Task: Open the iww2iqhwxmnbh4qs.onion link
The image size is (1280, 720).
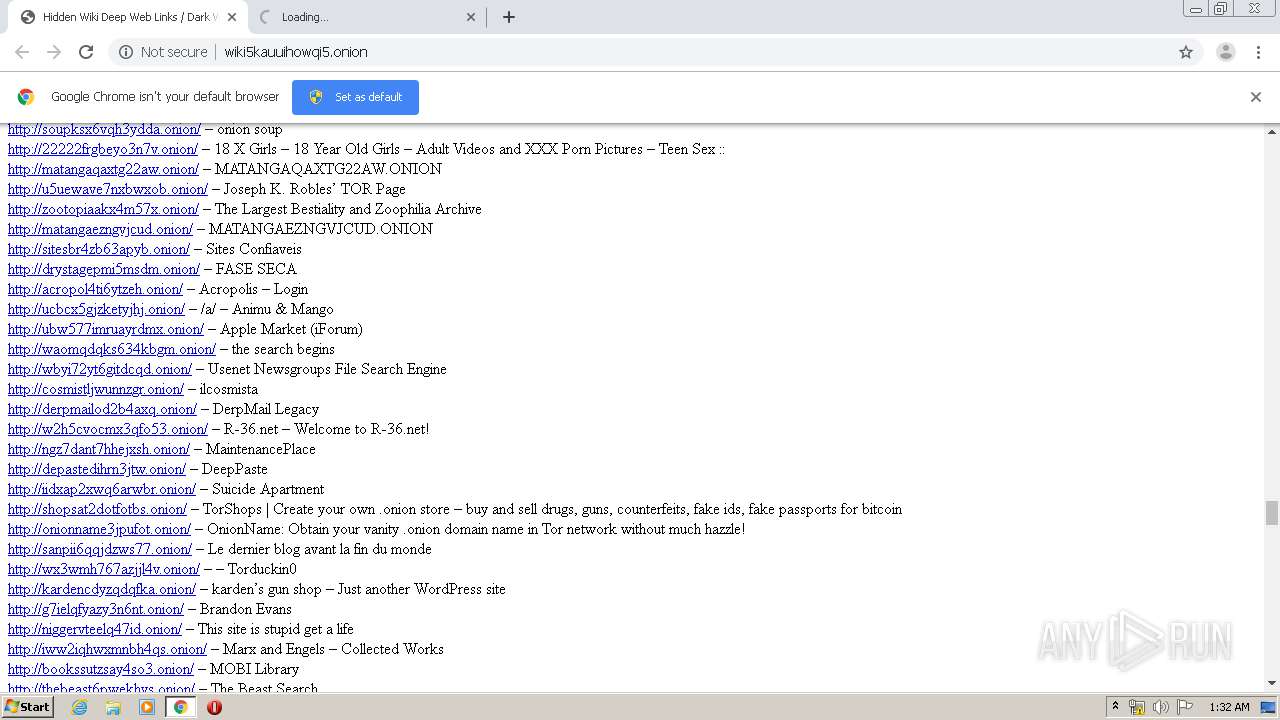Action: pyautogui.click(x=107, y=649)
